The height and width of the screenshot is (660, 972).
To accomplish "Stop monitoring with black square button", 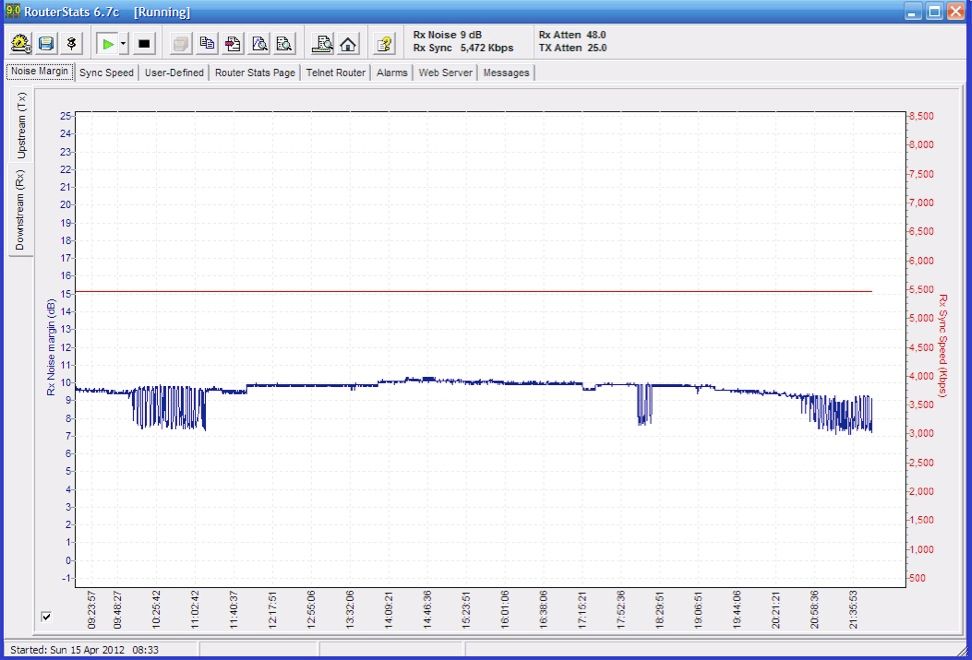I will click(x=144, y=43).
